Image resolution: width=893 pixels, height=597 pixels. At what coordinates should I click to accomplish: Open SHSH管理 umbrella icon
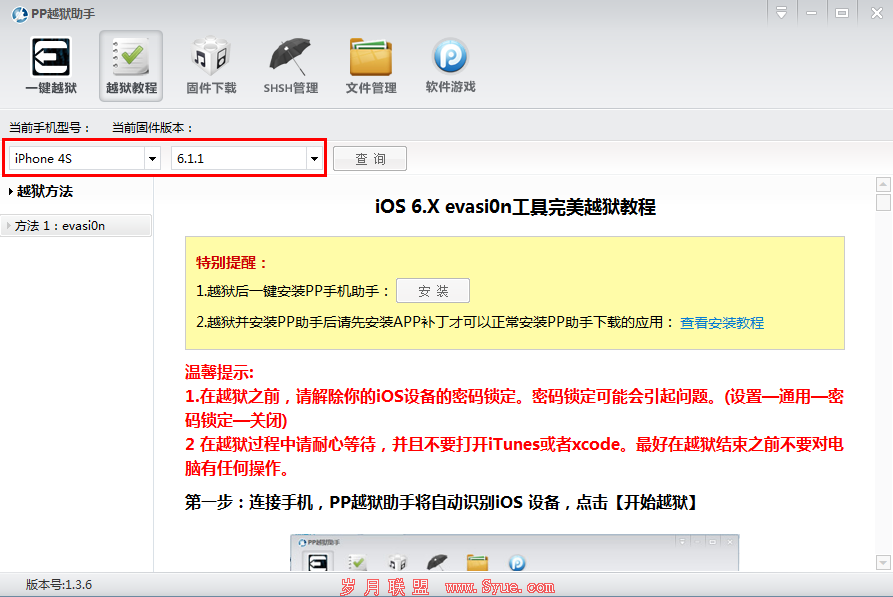click(290, 66)
